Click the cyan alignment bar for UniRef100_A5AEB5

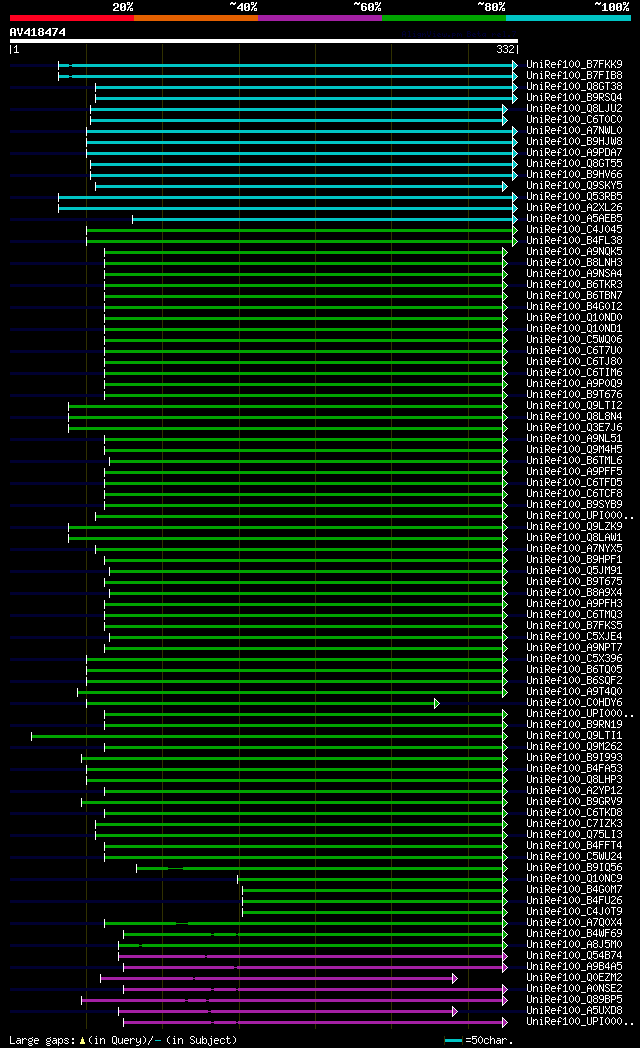(325, 219)
